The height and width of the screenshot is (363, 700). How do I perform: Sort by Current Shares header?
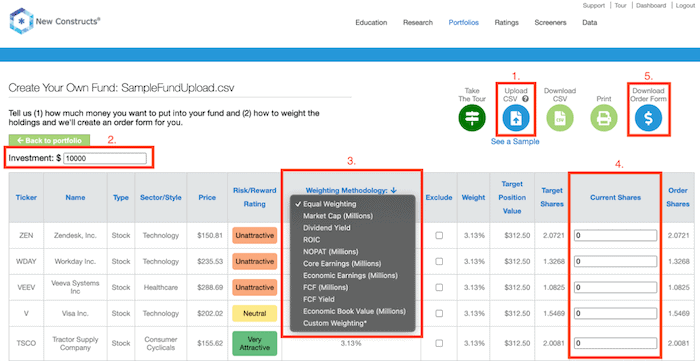[x=615, y=197]
